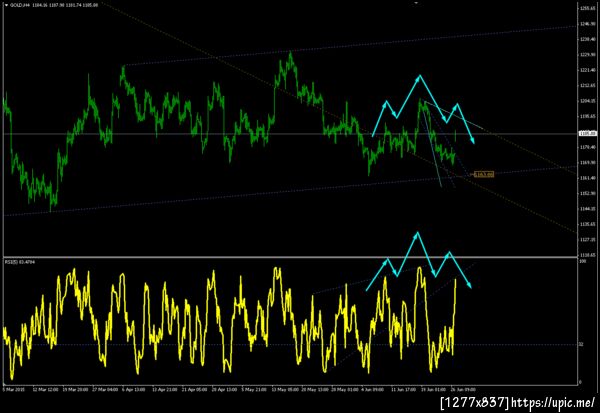Click the '26 Jun 09:00' time axis label
Screen dimensions: 600x413
click(x=463, y=389)
